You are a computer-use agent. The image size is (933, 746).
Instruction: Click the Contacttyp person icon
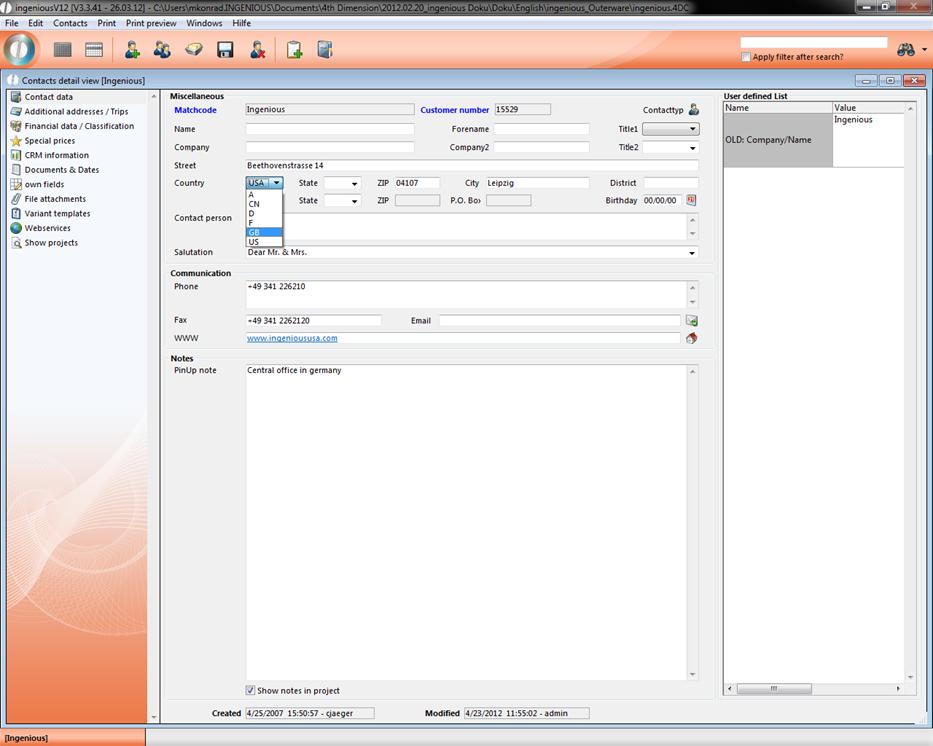pos(694,110)
